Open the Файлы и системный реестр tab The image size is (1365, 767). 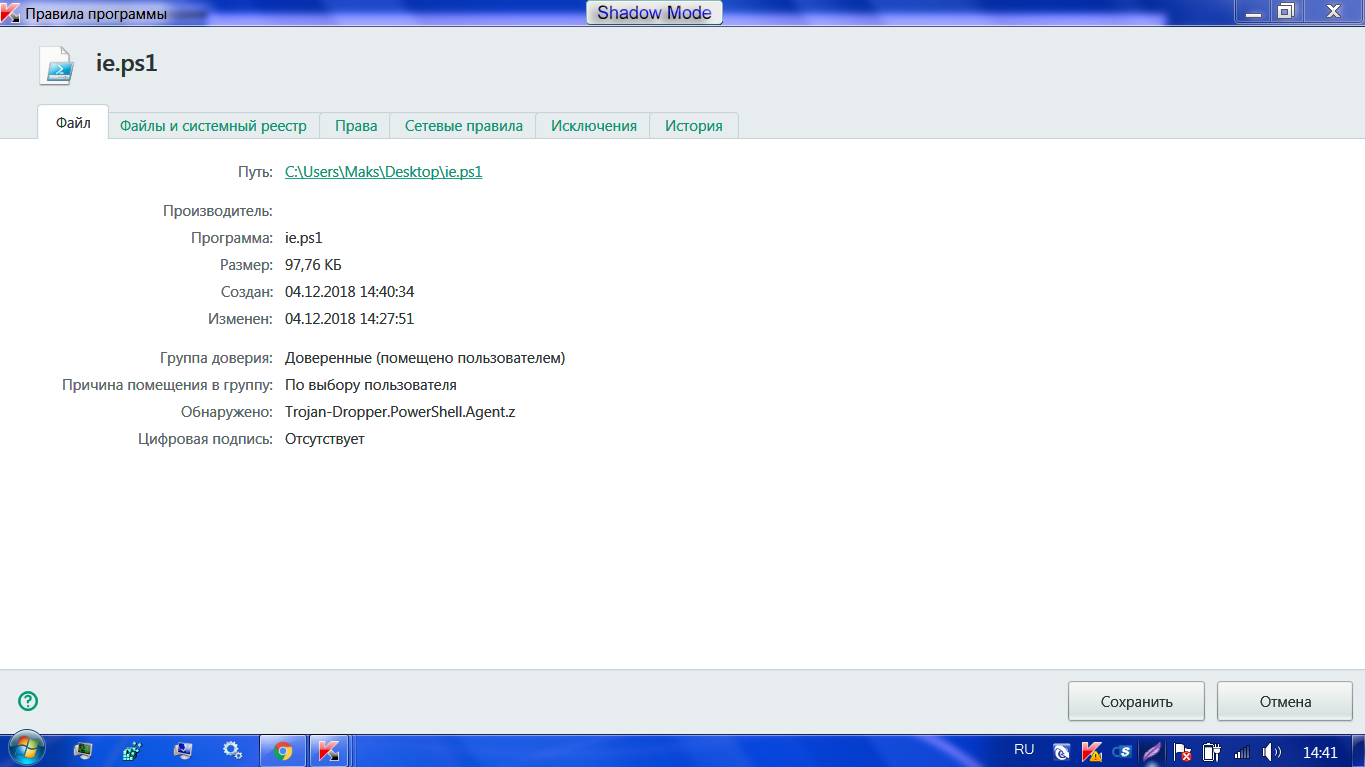(213, 126)
